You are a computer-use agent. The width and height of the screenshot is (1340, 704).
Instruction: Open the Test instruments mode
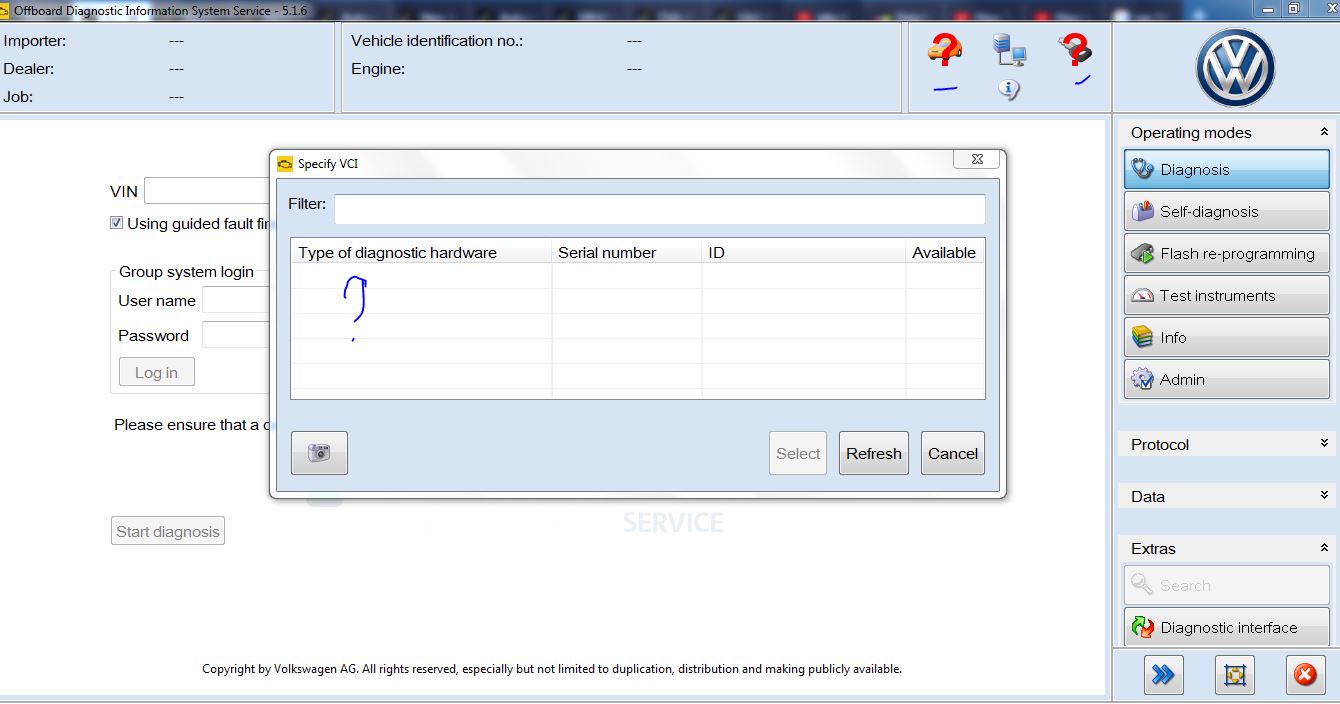[x=1224, y=295]
